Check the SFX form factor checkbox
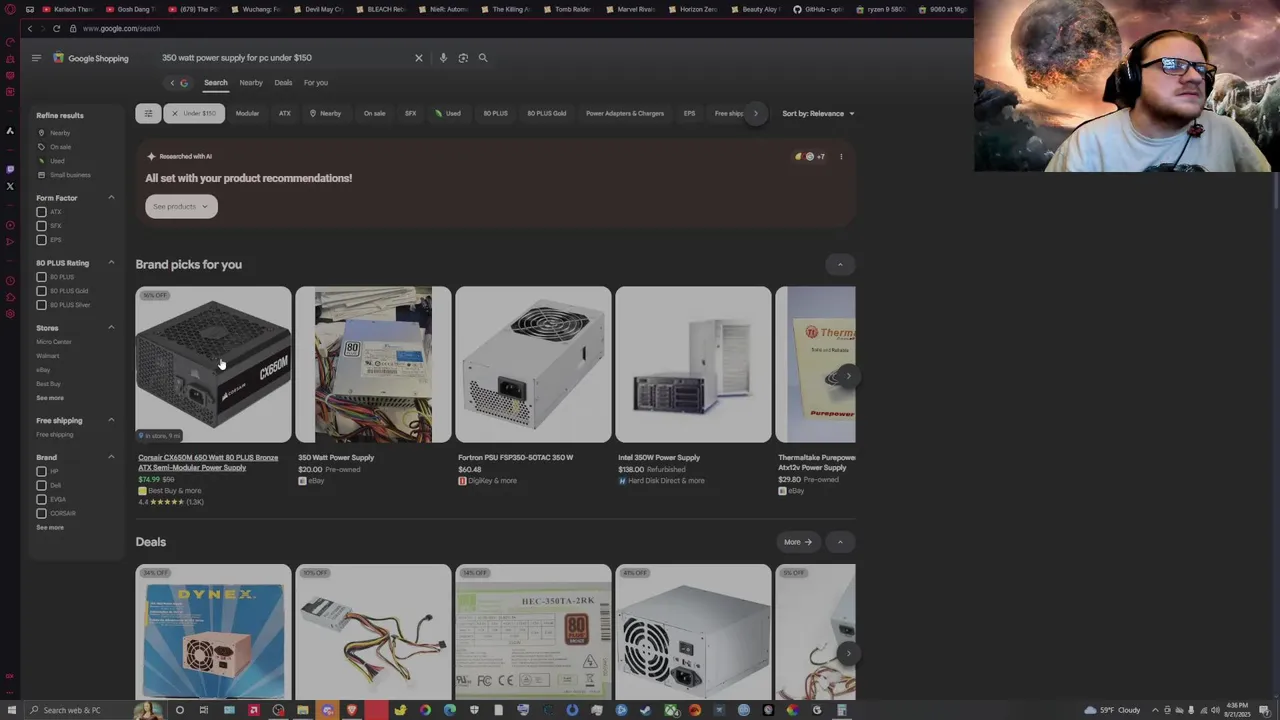Viewport: 1280px width, 720px height. pos(41,226)
